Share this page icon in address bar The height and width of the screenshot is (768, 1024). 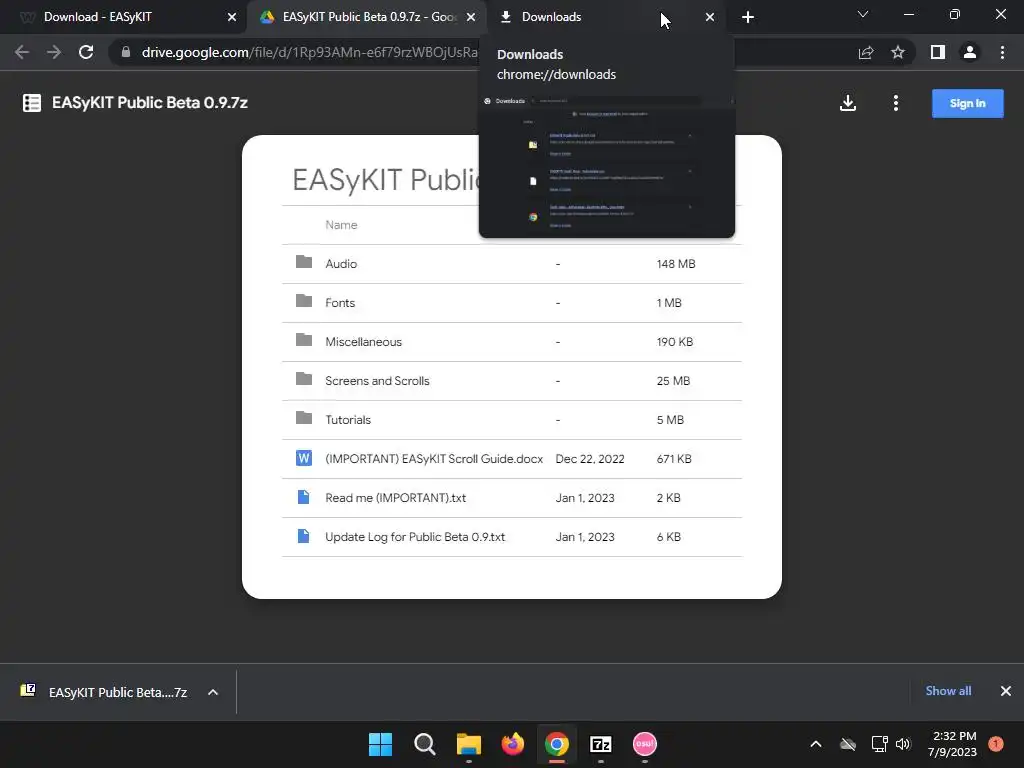point(866,52)
